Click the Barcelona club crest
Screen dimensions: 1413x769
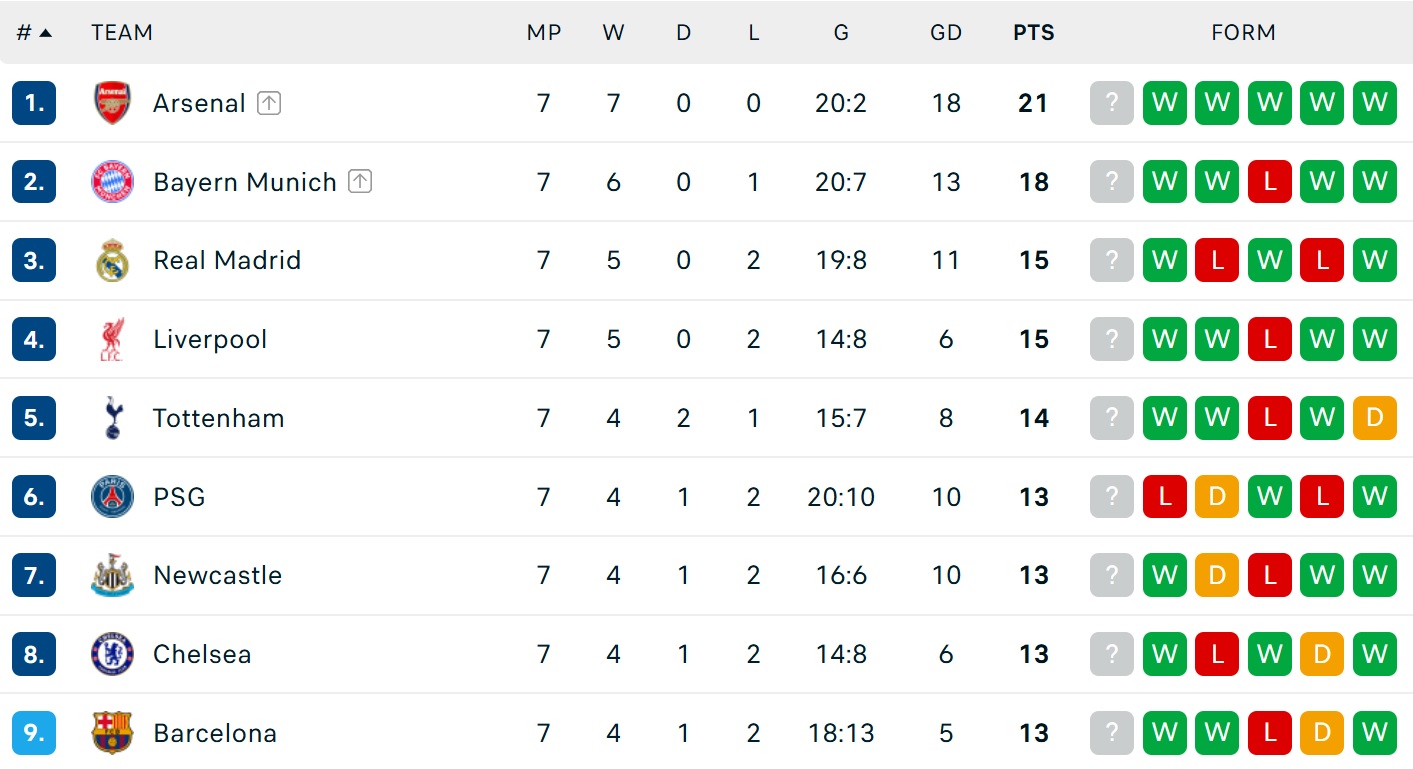(112, 733)
